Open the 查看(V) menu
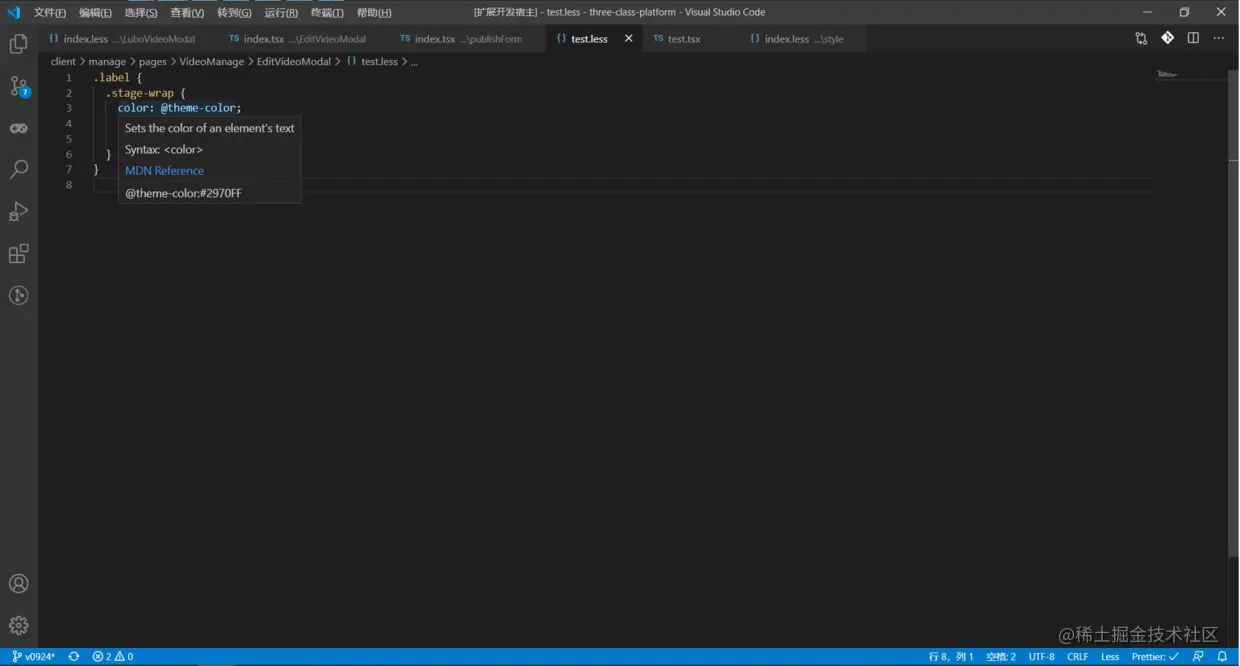Screen dimensions: 1240x666 (x=187, y=12)
